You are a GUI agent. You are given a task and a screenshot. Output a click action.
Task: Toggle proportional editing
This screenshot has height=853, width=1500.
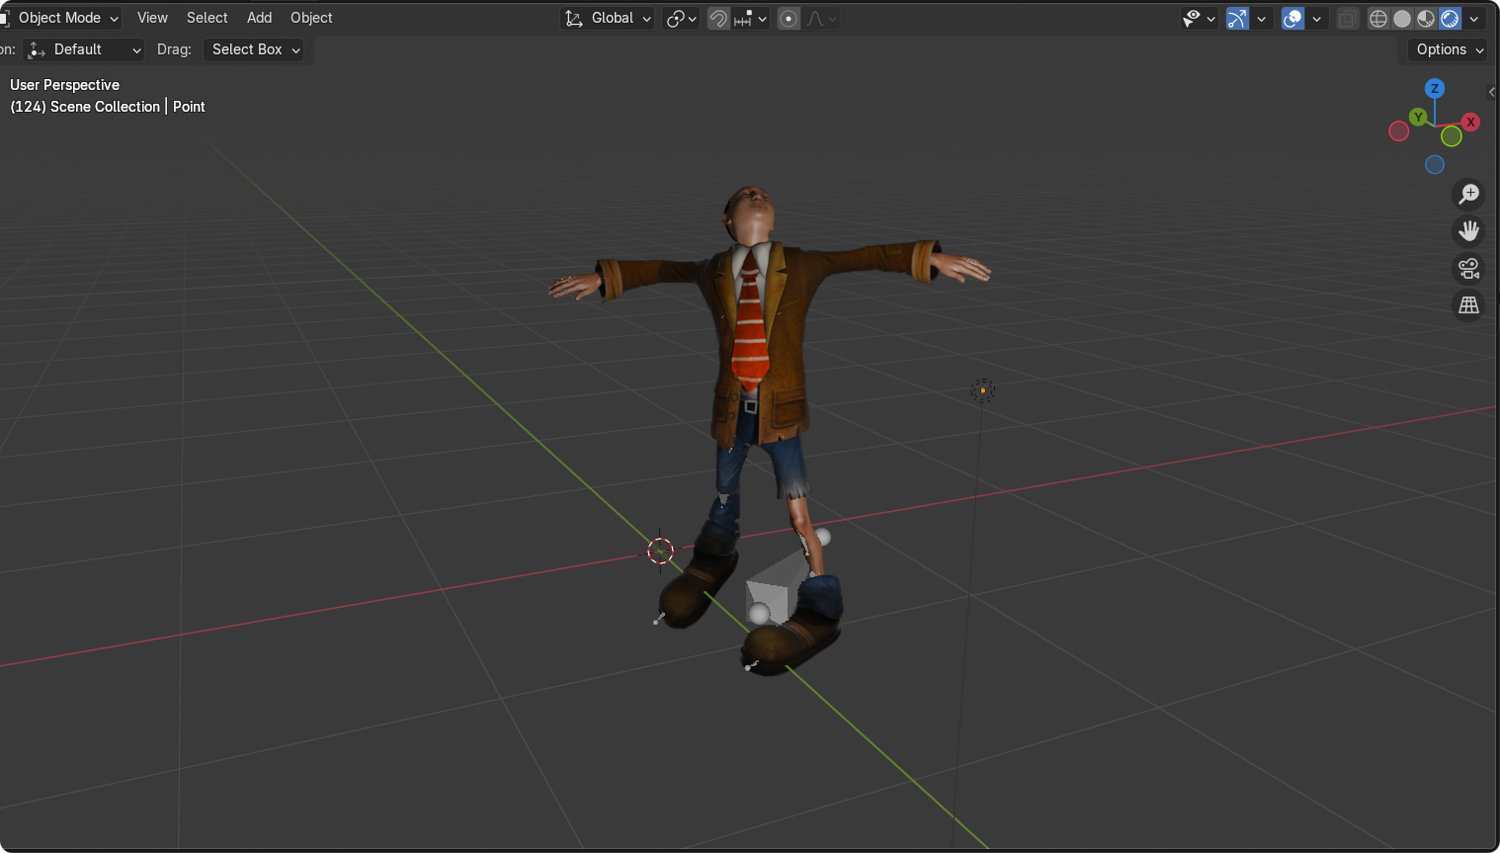(789, 18)
